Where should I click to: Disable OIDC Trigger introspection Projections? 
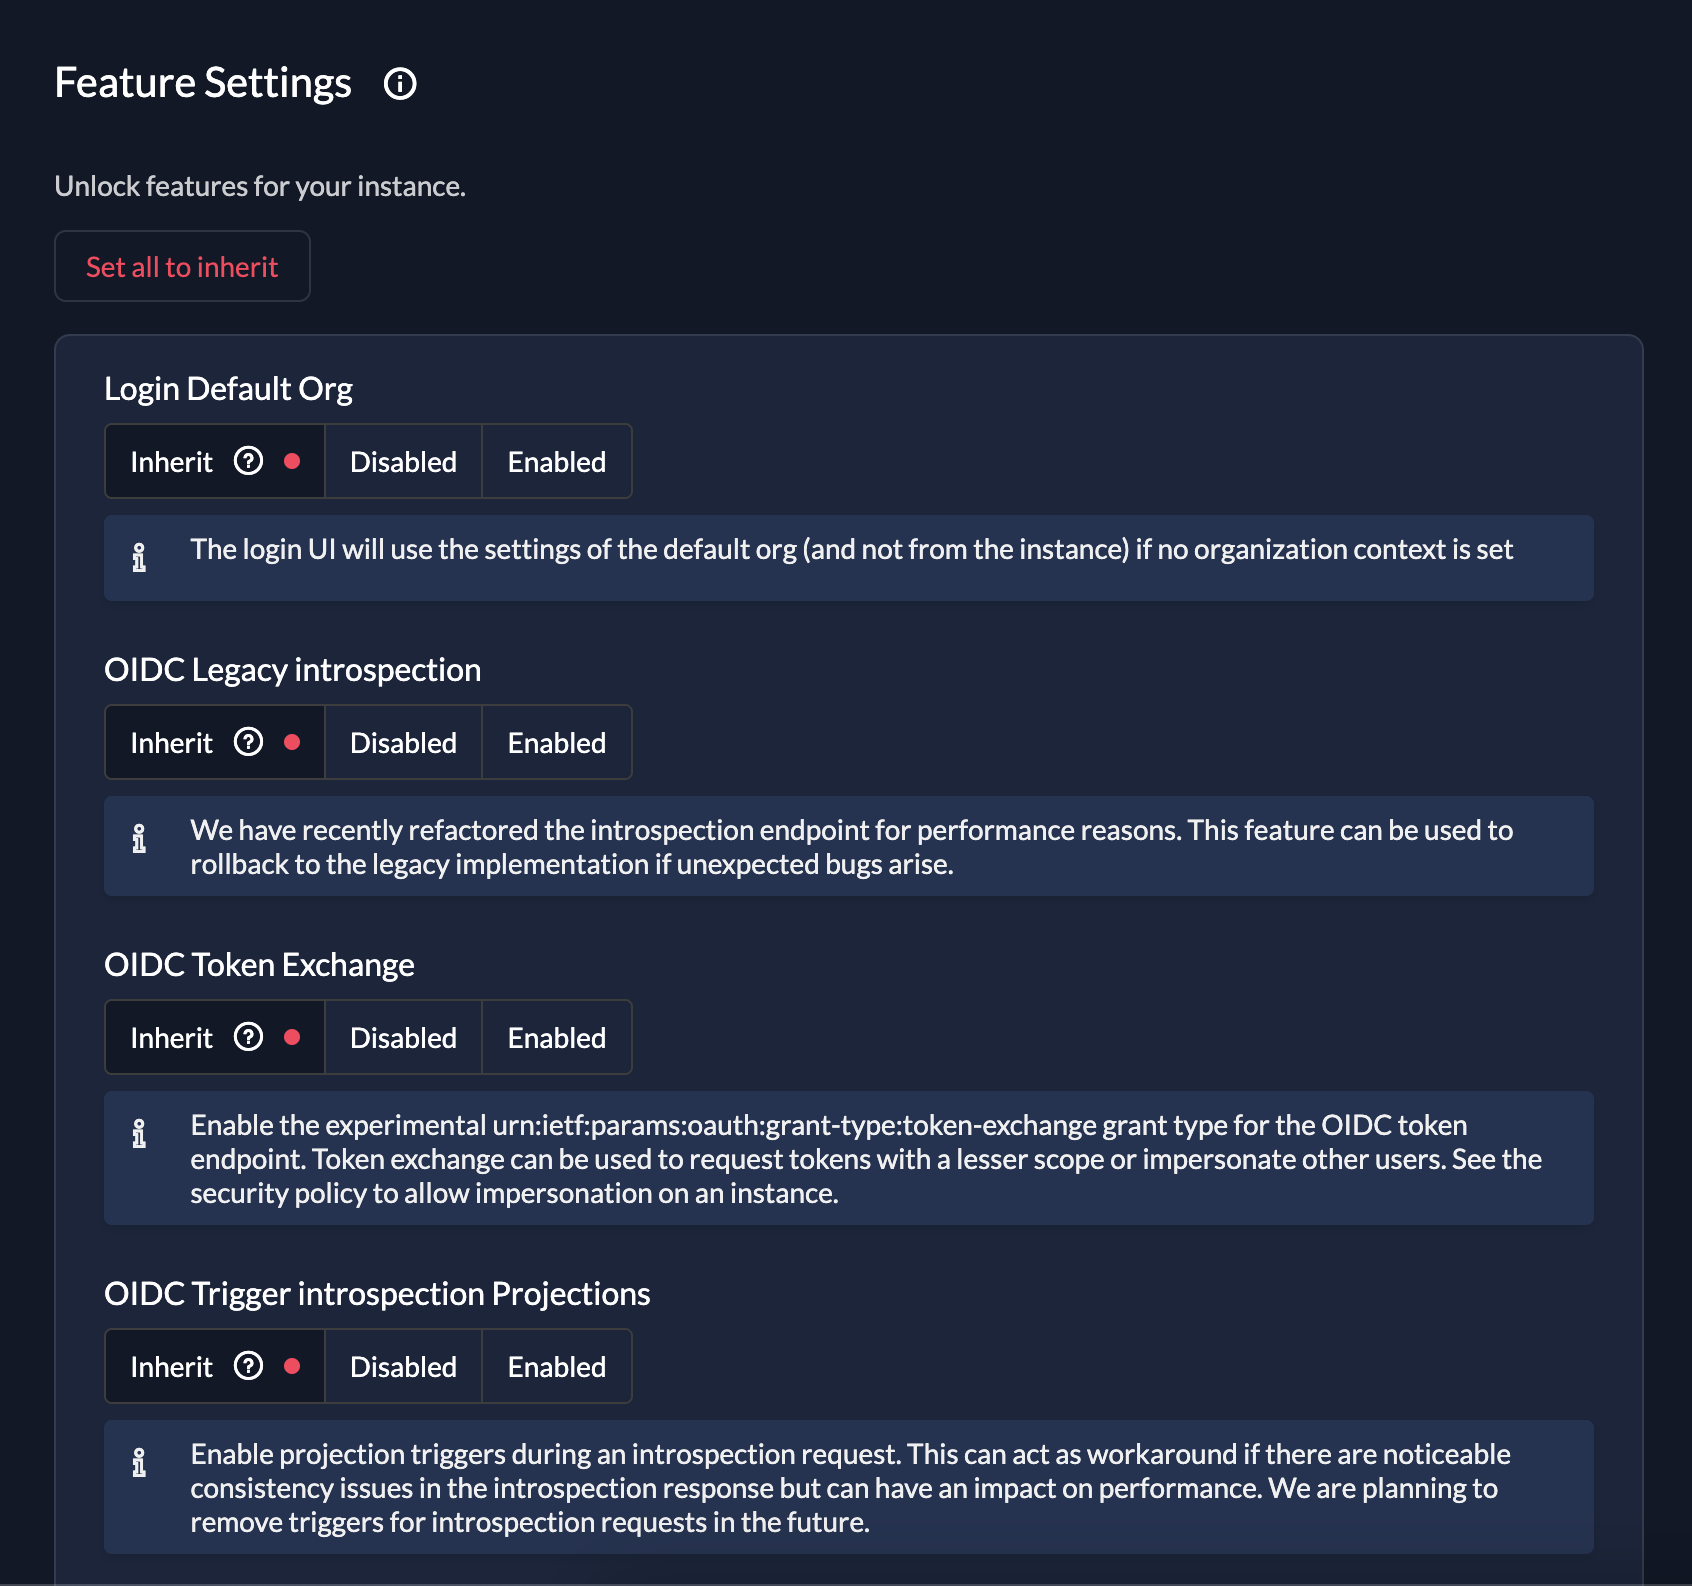point(402,1366)
